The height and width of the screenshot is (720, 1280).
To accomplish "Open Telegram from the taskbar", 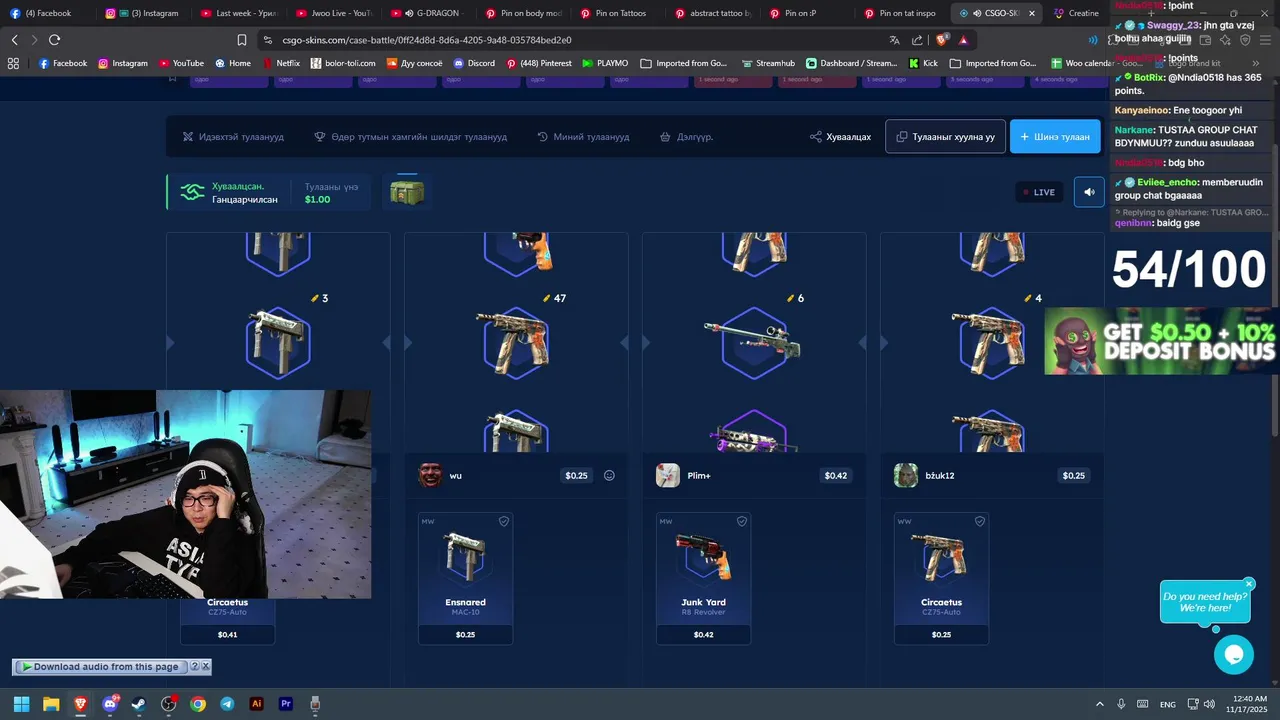I will tap(227, 704).
